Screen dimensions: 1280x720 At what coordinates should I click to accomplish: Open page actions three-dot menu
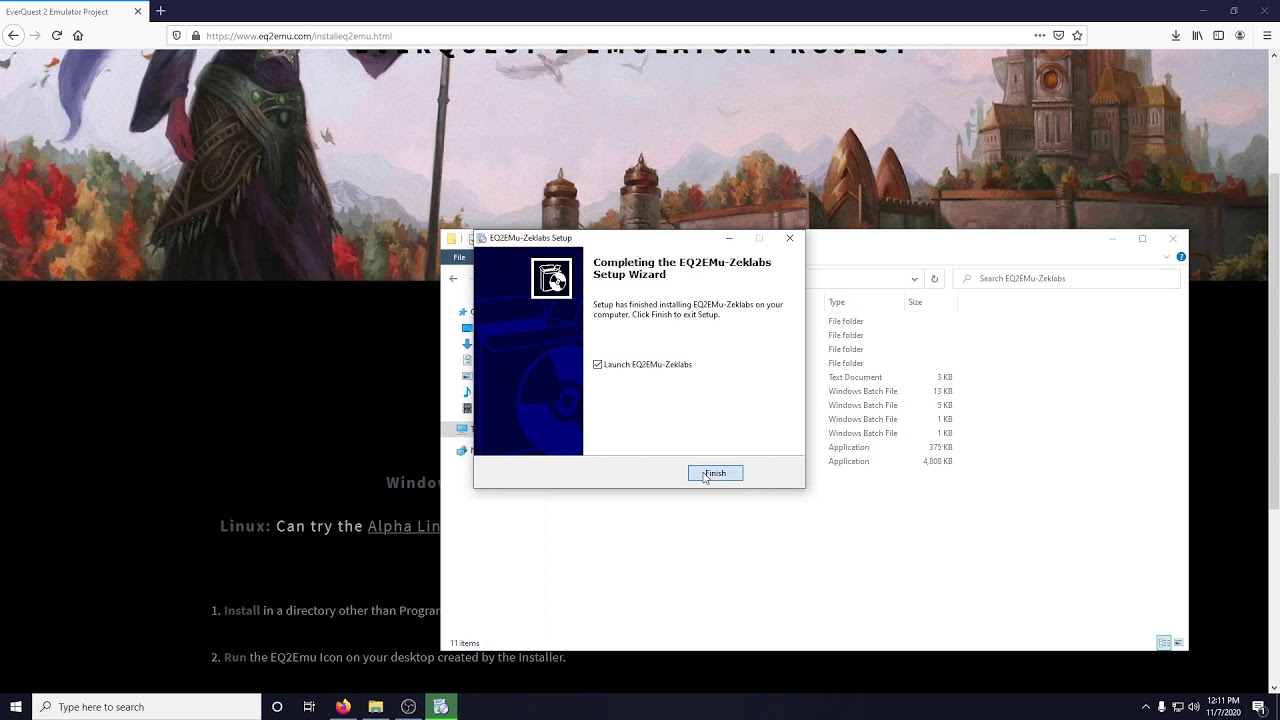point(1040,35)
